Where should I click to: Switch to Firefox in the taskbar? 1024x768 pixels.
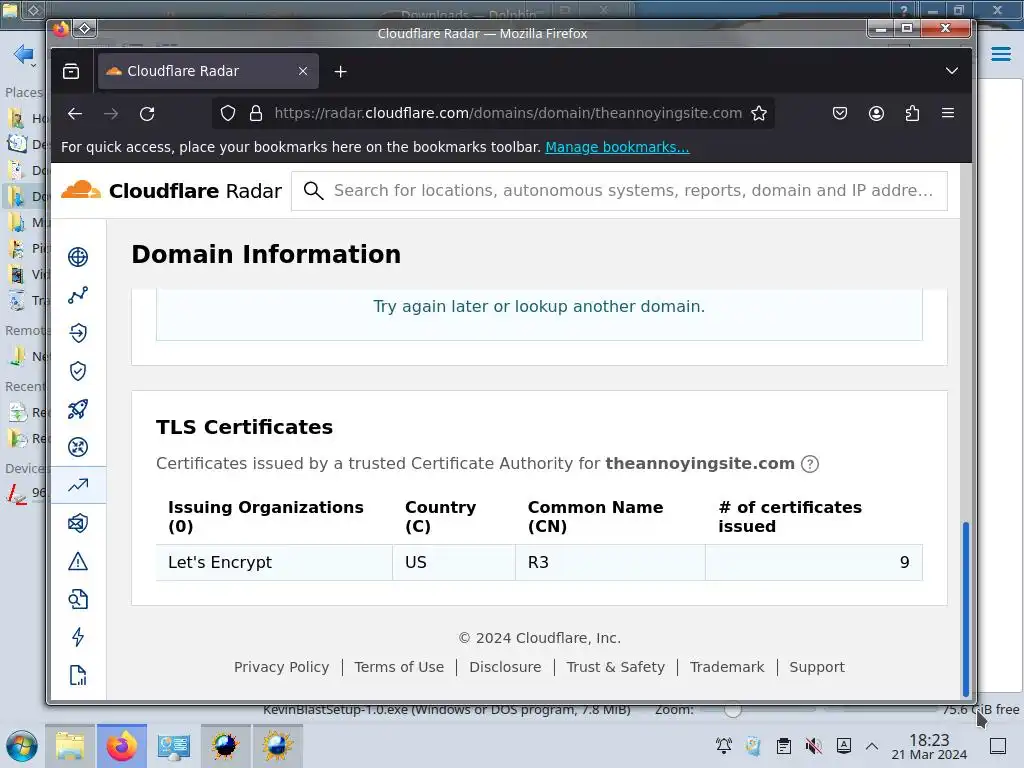122,746
